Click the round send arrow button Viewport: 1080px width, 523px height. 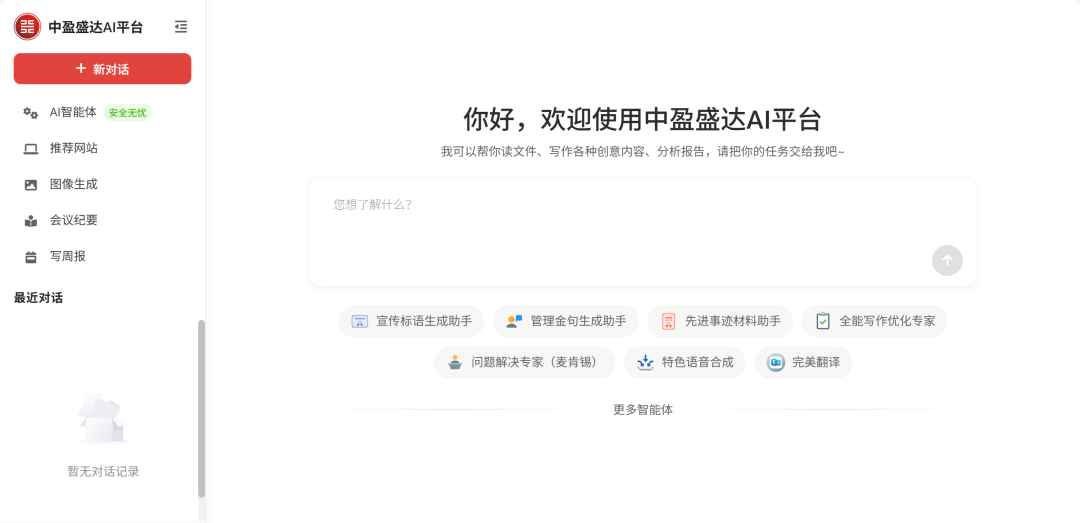click(x=947, y=260)
